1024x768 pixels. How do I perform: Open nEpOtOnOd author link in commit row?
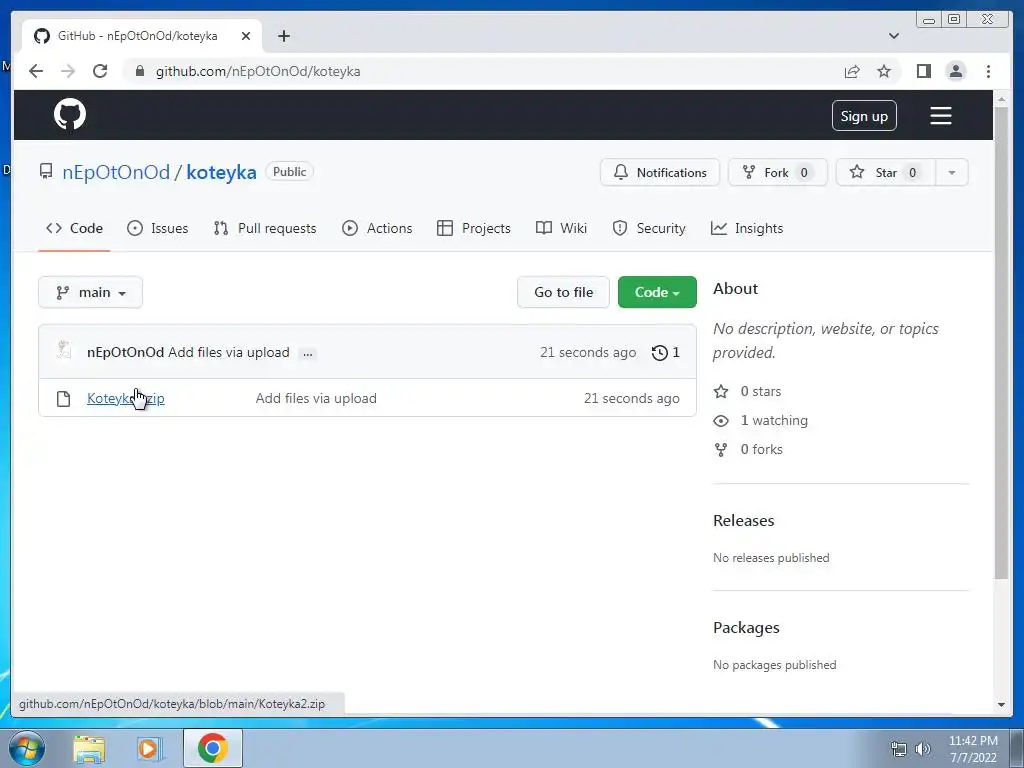click(125, 353)
